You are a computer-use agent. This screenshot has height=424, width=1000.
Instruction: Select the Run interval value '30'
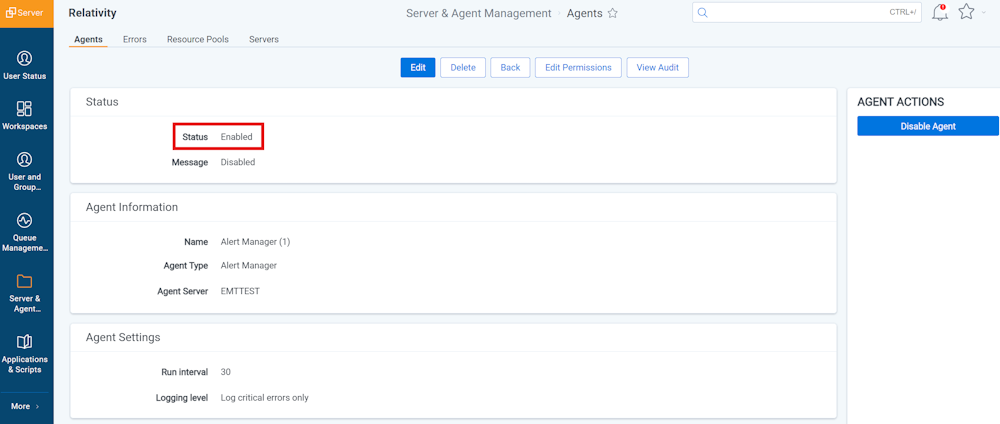226,372
